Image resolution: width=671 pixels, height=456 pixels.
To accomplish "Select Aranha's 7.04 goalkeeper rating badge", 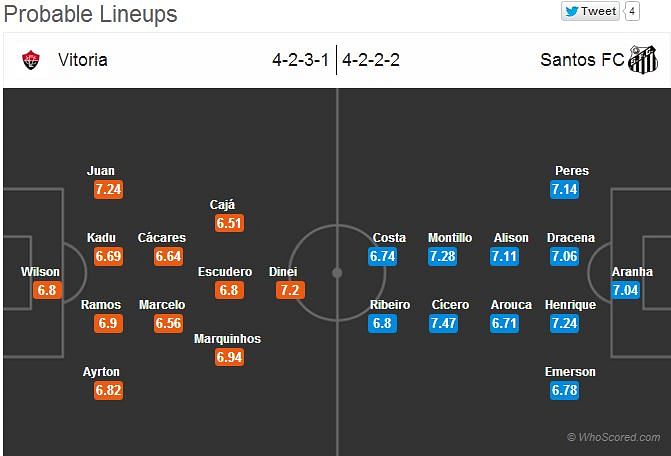I will click(x=625, y=290).
